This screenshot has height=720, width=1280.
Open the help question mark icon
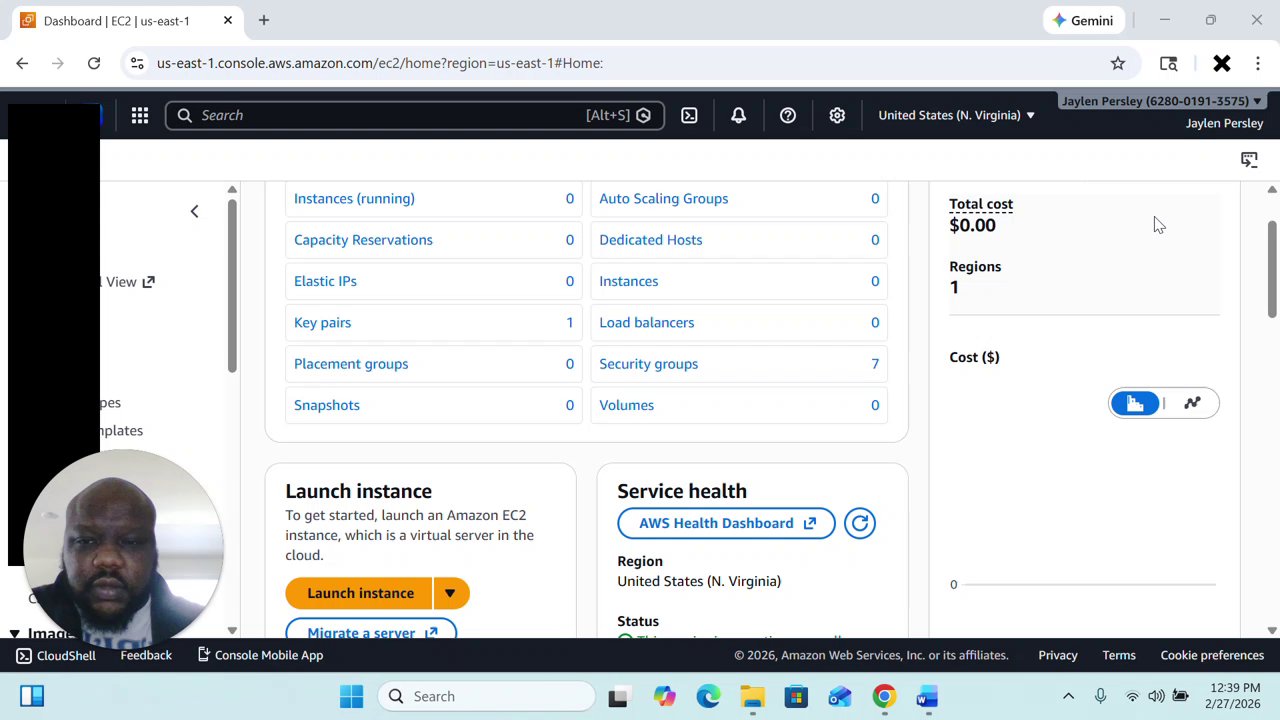pos(788,115)
